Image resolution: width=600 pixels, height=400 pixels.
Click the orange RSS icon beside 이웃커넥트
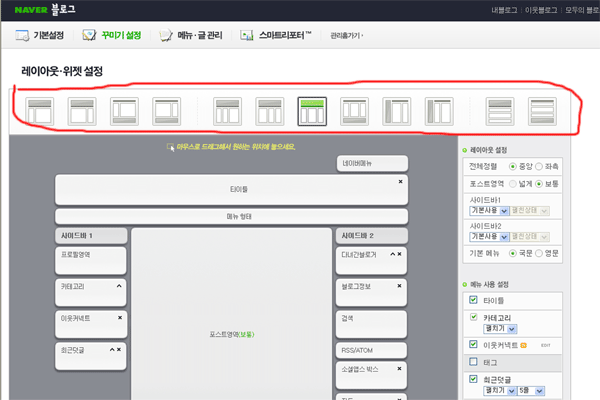pyautogui.click(x=523, y=345)
